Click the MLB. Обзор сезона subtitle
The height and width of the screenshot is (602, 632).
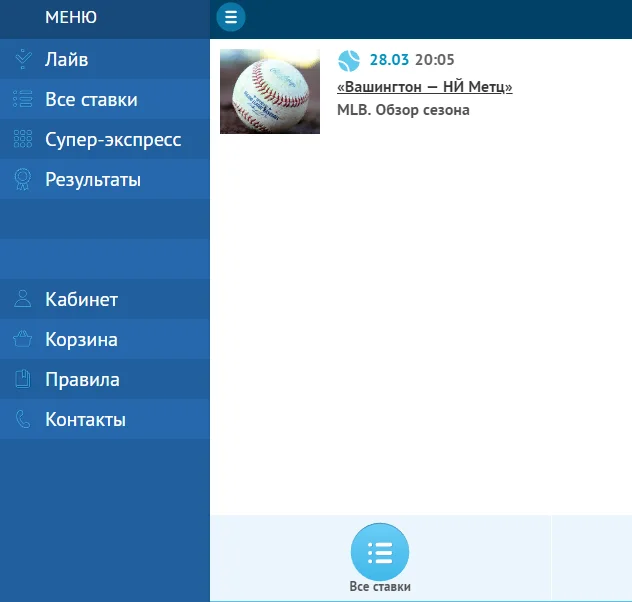tap(403, 110)
